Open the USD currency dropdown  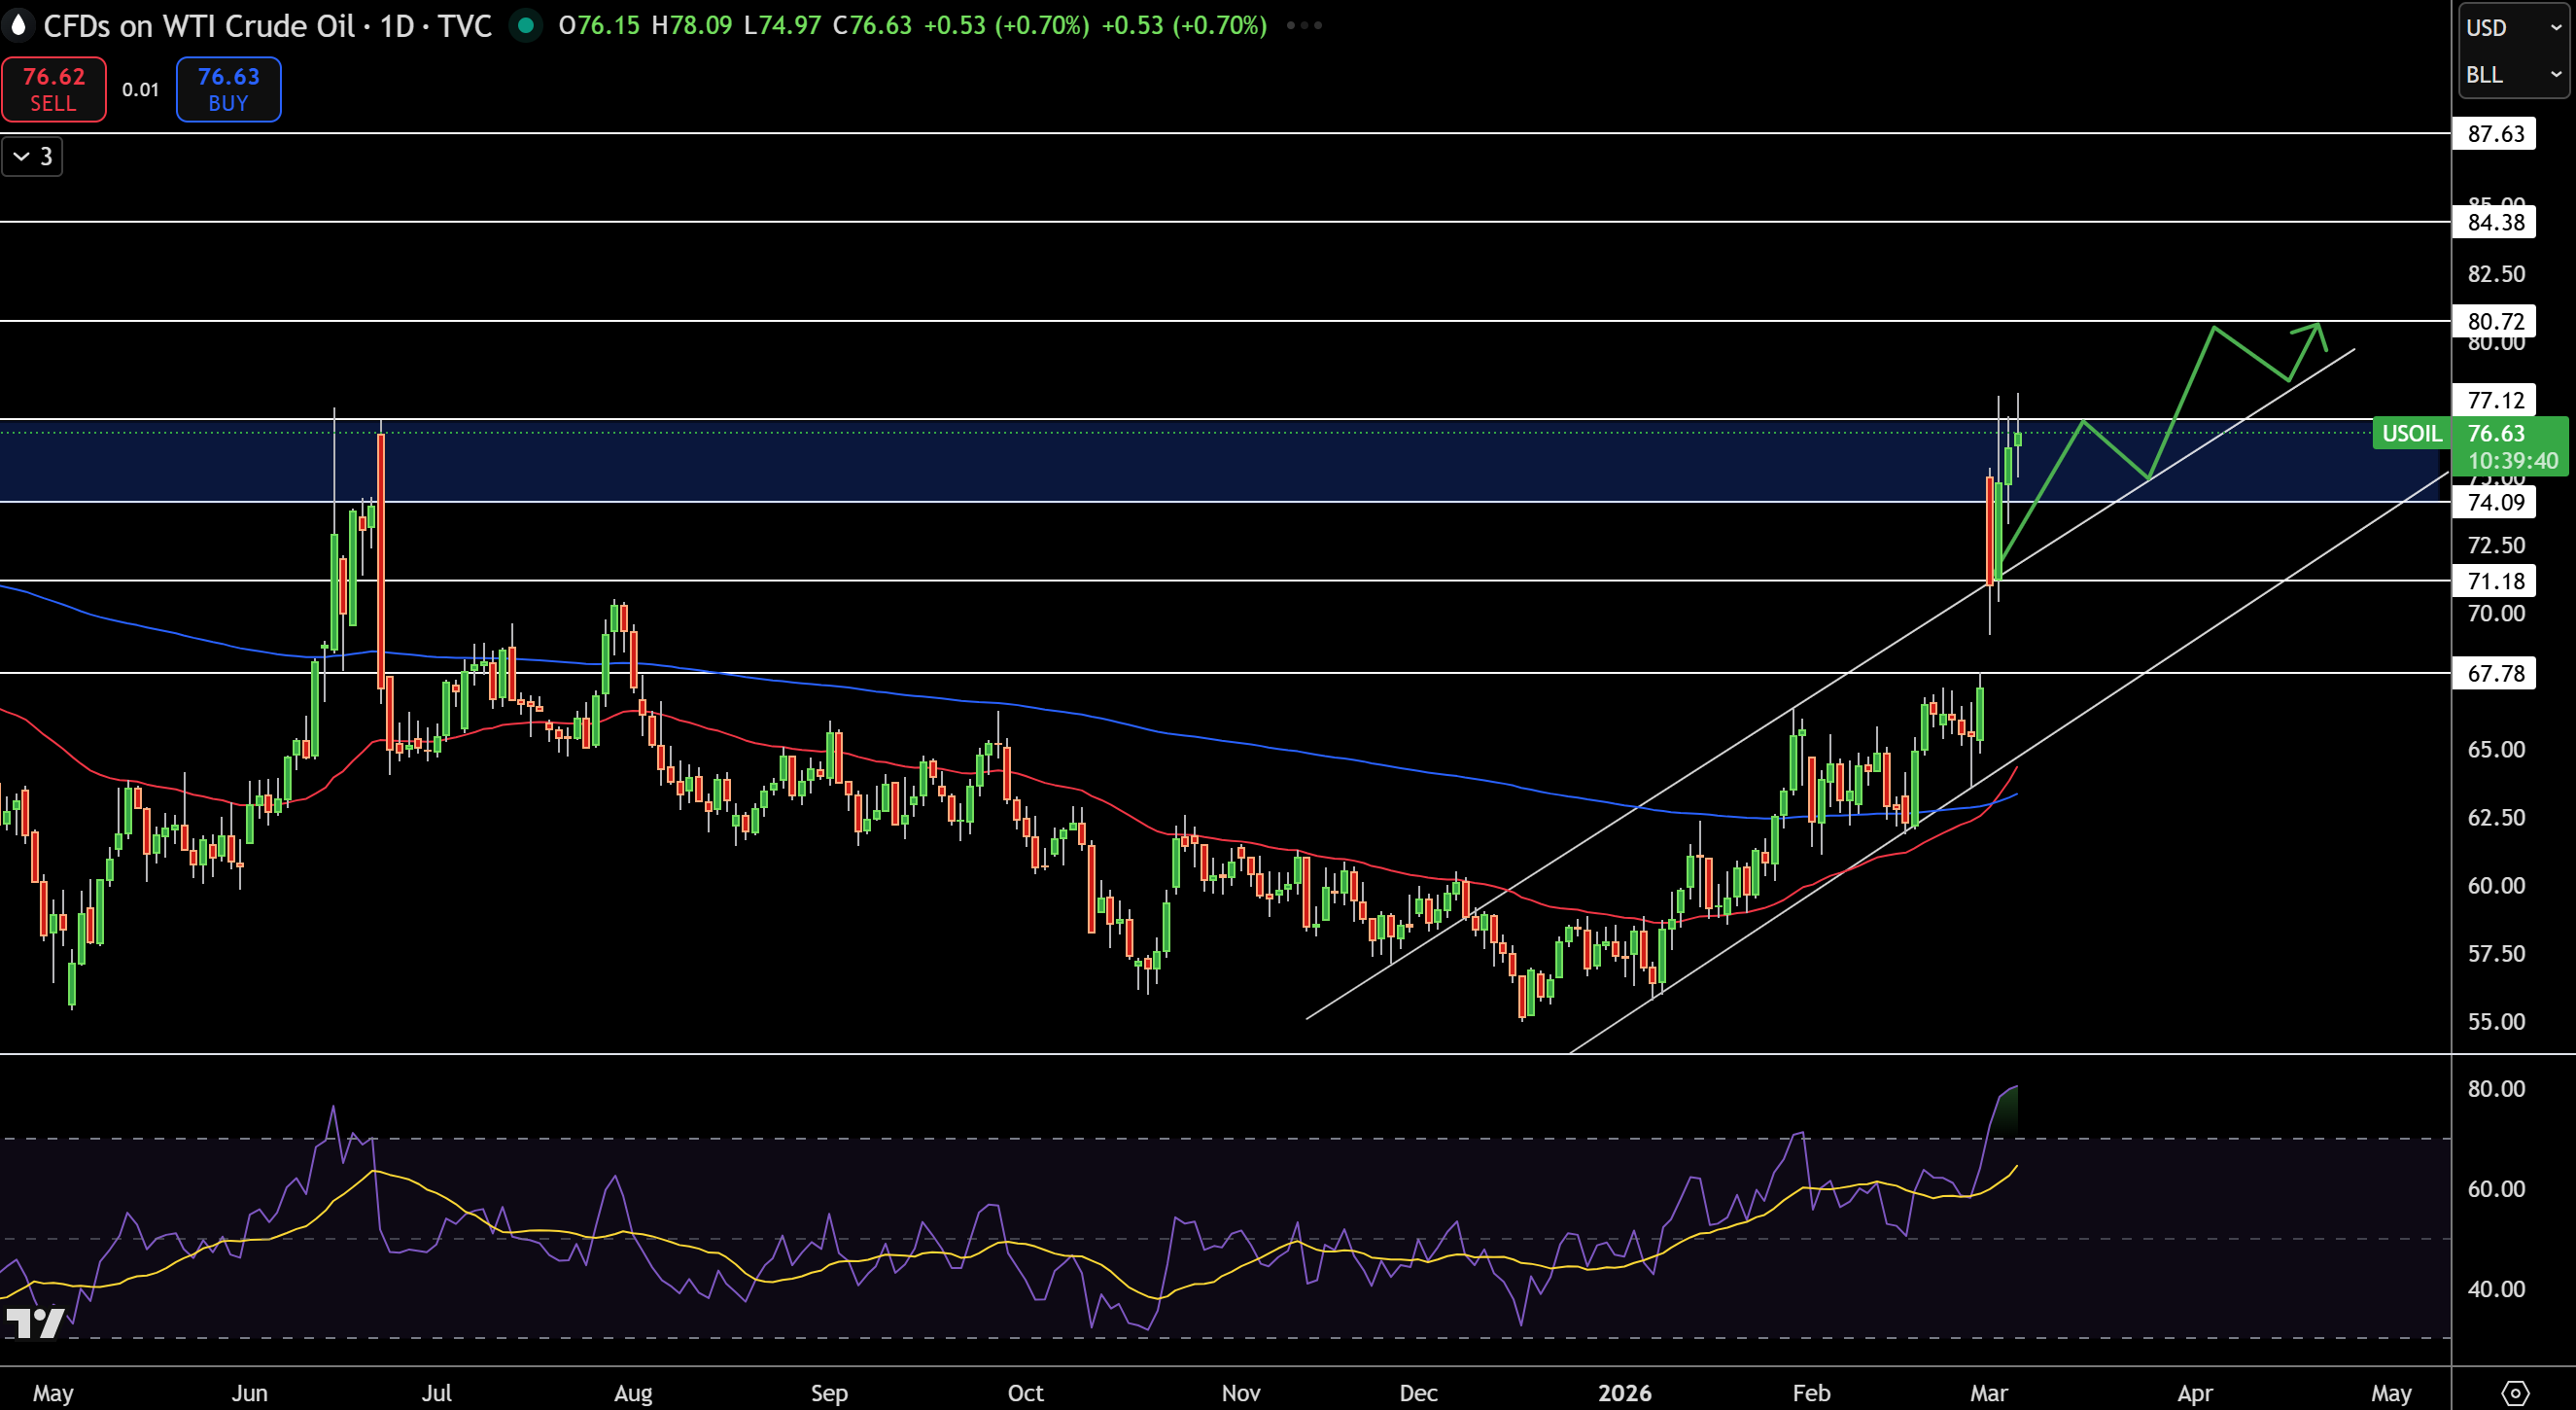[2513, 27]
